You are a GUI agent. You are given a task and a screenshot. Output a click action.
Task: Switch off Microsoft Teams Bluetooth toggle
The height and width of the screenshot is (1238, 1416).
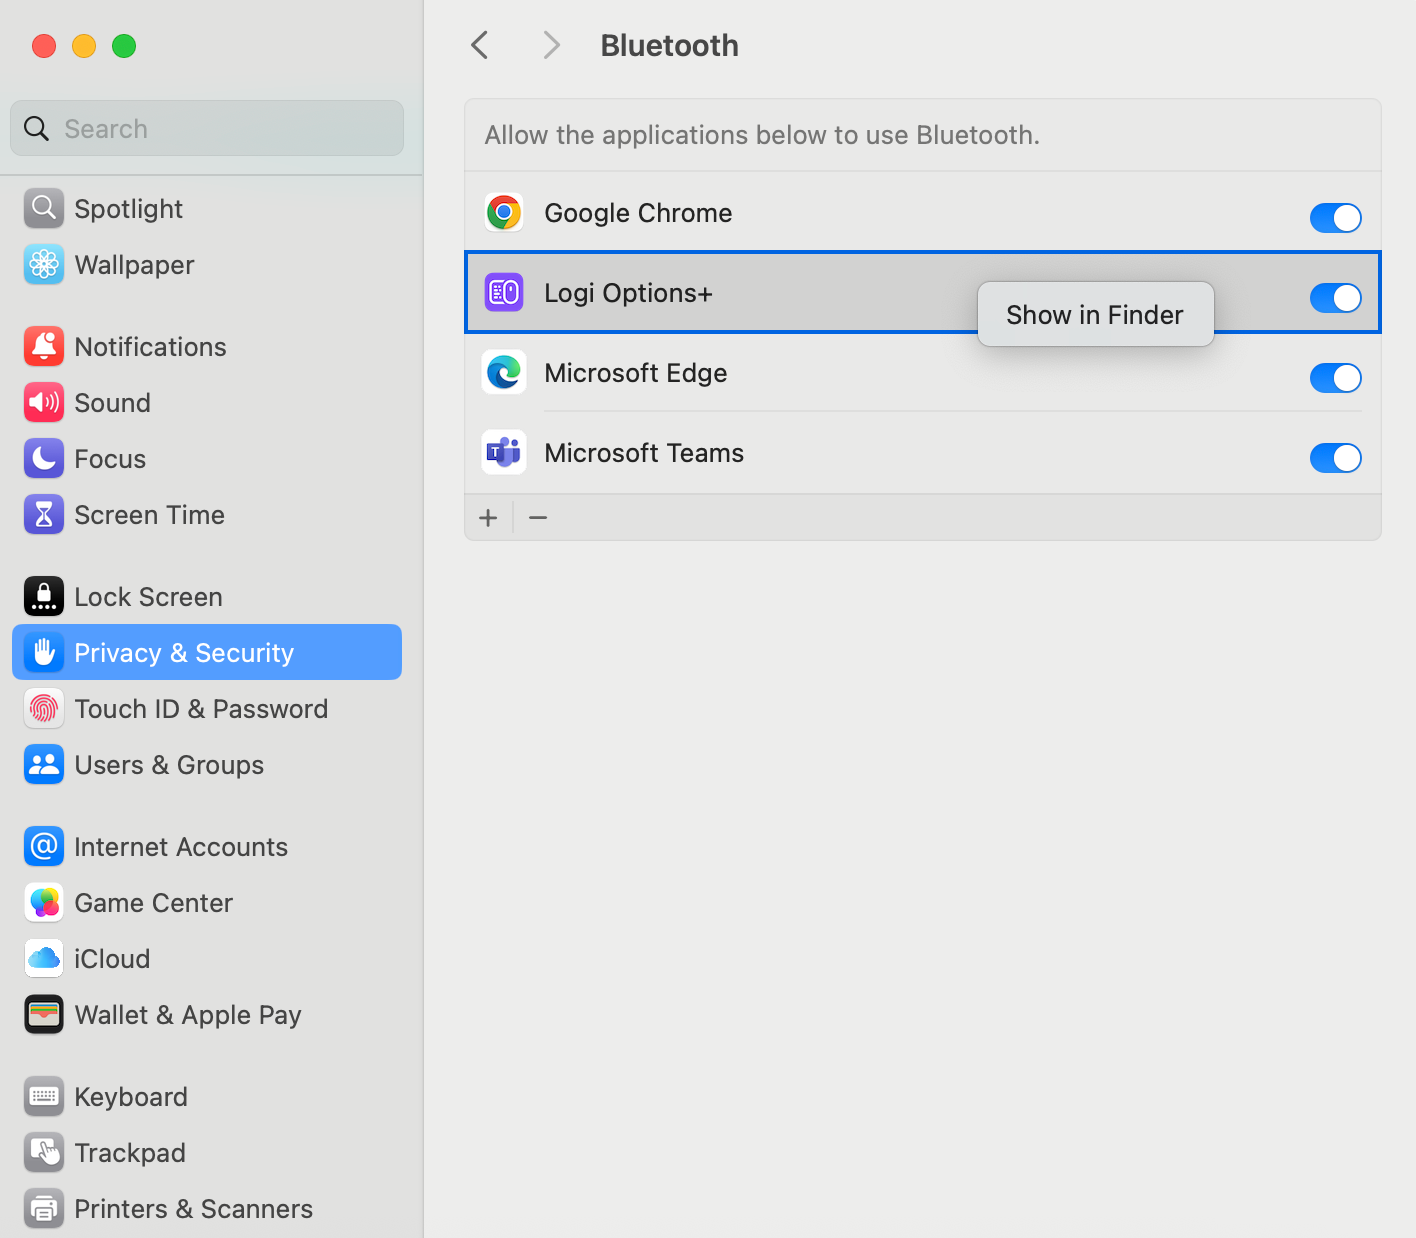pyautogui.click(x=1336, y=457)
